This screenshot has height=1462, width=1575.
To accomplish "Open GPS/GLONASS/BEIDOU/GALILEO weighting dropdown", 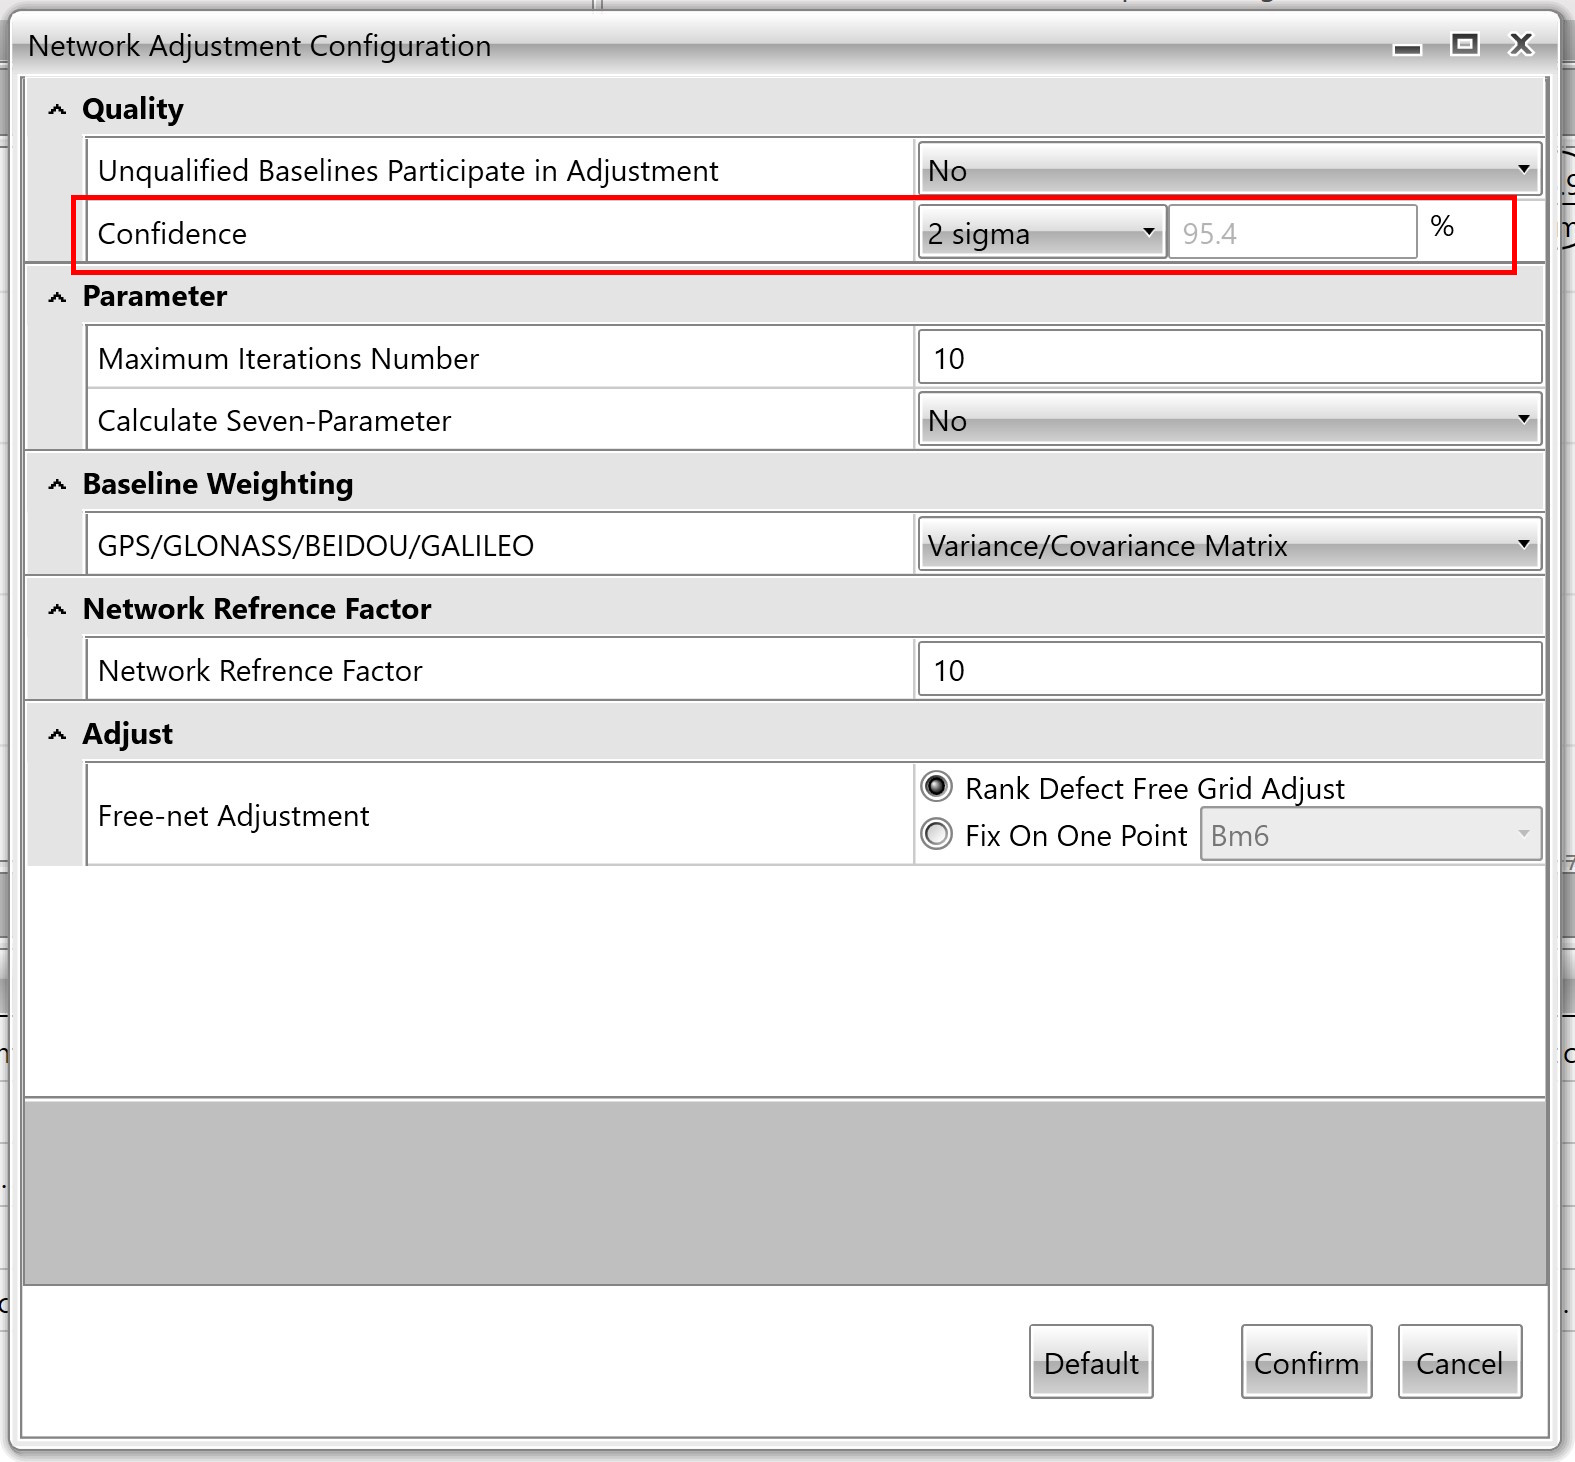I will coord(1228,545).
